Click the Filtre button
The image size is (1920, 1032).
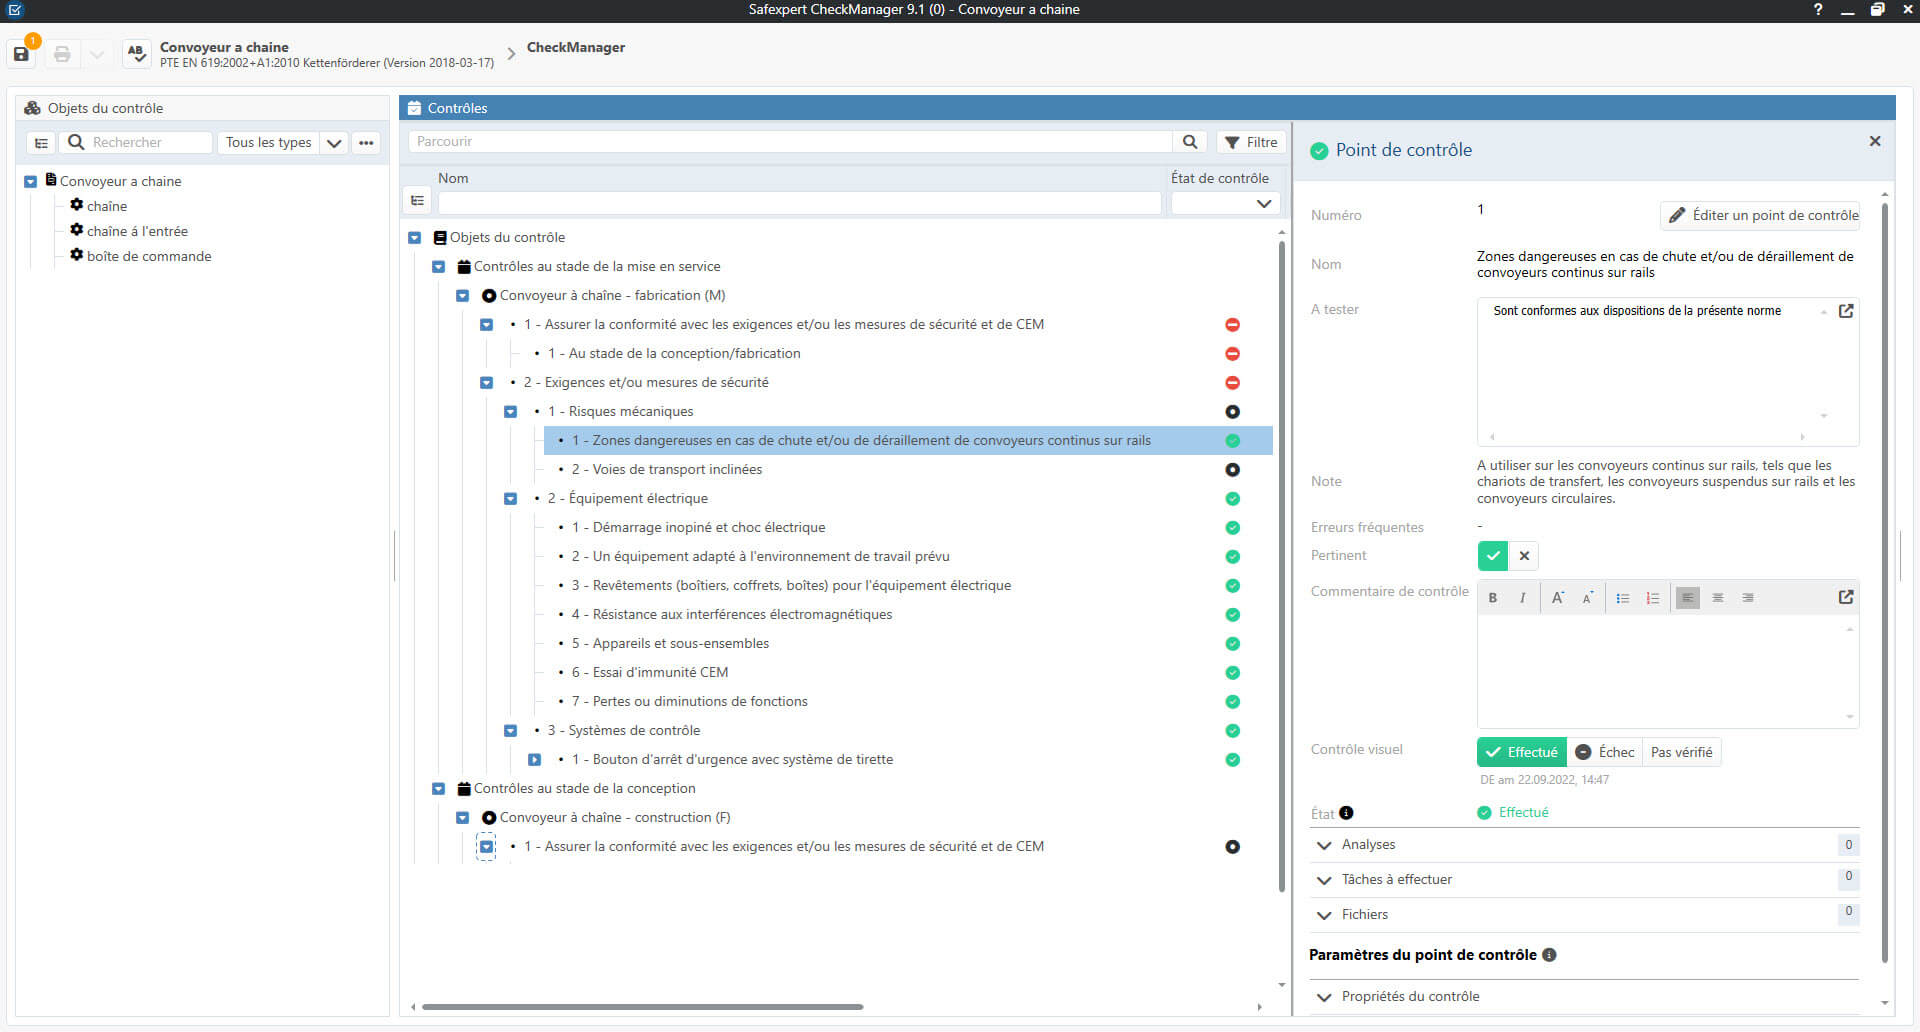pos(1251,142)
